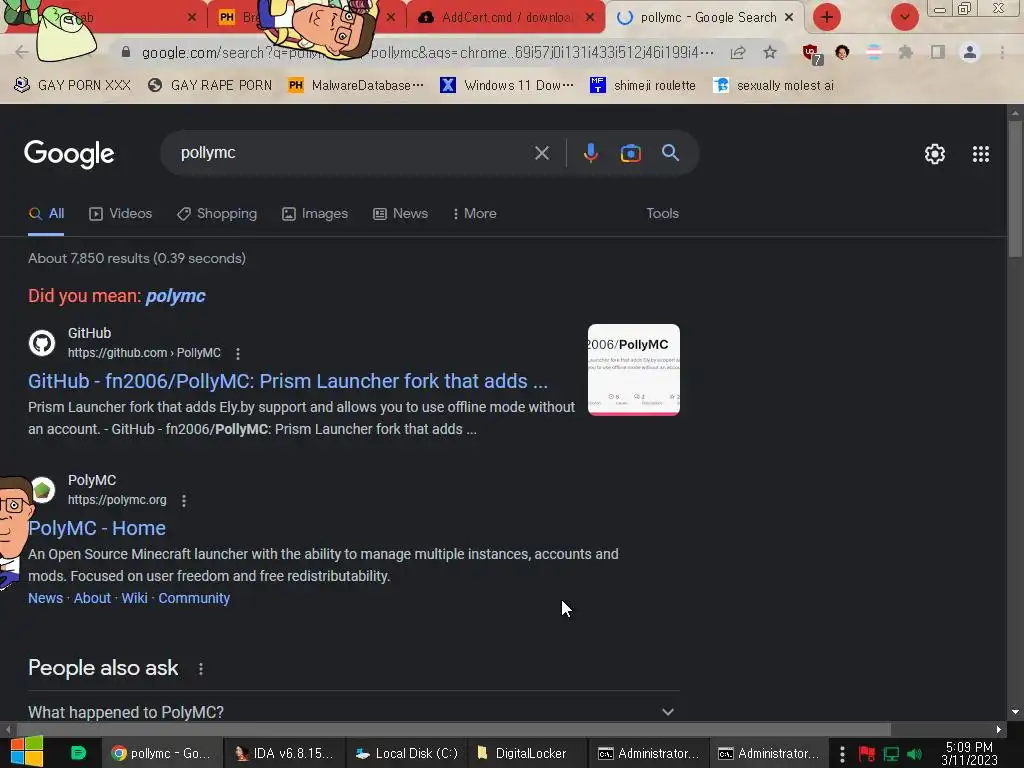Open the Wiki sitelink under PolyMC
Screen dimensions: 1024x768
click(x=135, y=598)
